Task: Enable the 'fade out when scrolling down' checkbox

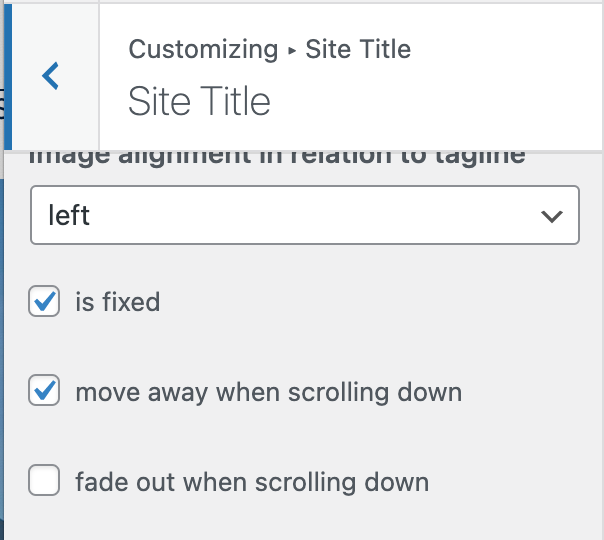Action: [45, 481]
